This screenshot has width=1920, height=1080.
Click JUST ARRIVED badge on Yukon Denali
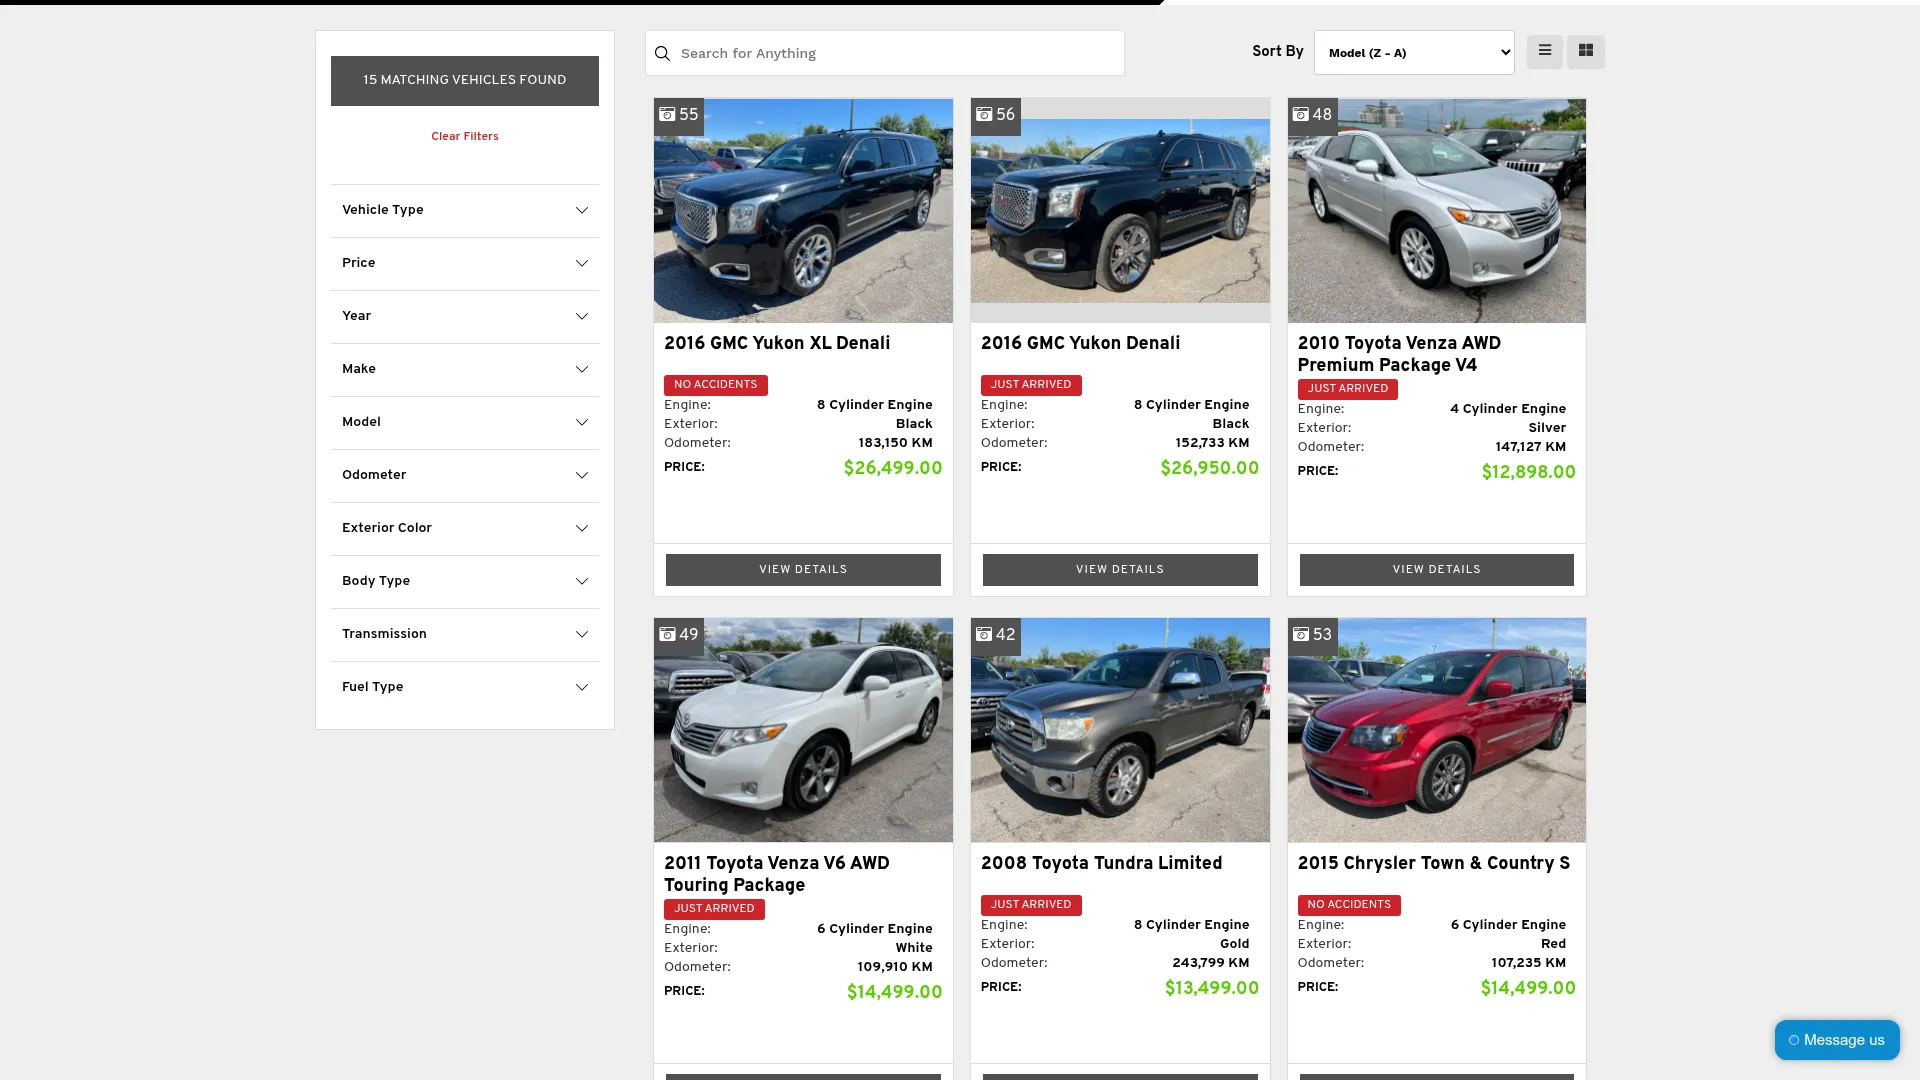1031,385
